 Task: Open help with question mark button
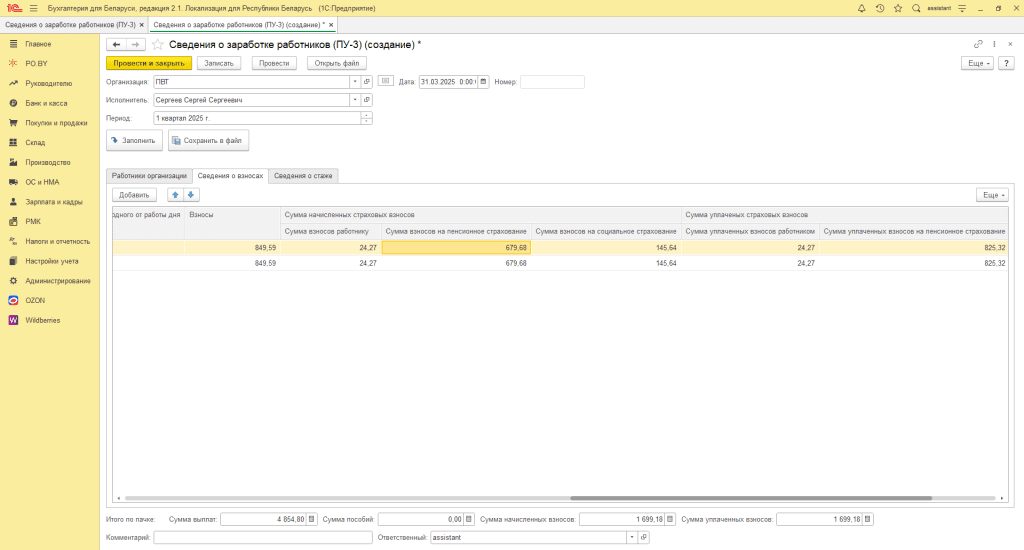tap(1006, 63)
